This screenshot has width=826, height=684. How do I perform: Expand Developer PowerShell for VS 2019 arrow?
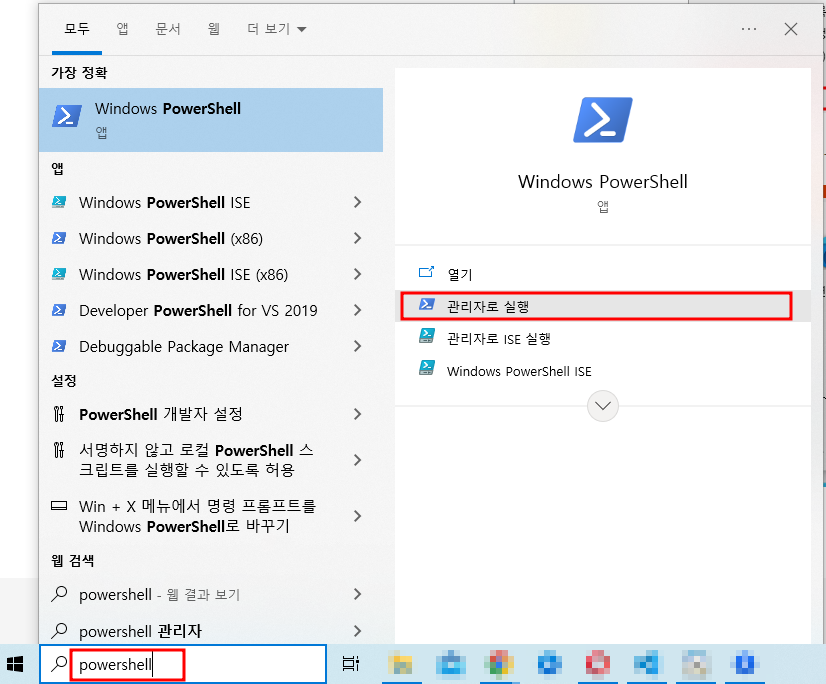[358, 310]
